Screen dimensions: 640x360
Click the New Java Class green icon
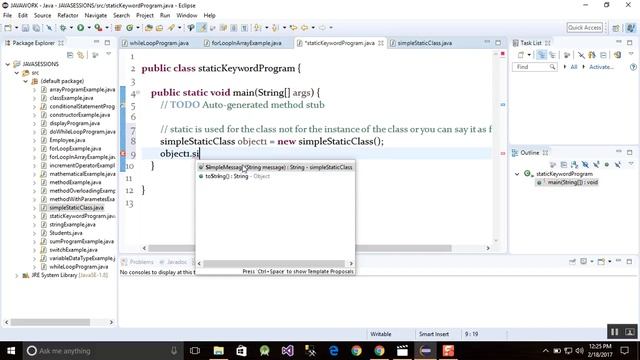point(129,28)
